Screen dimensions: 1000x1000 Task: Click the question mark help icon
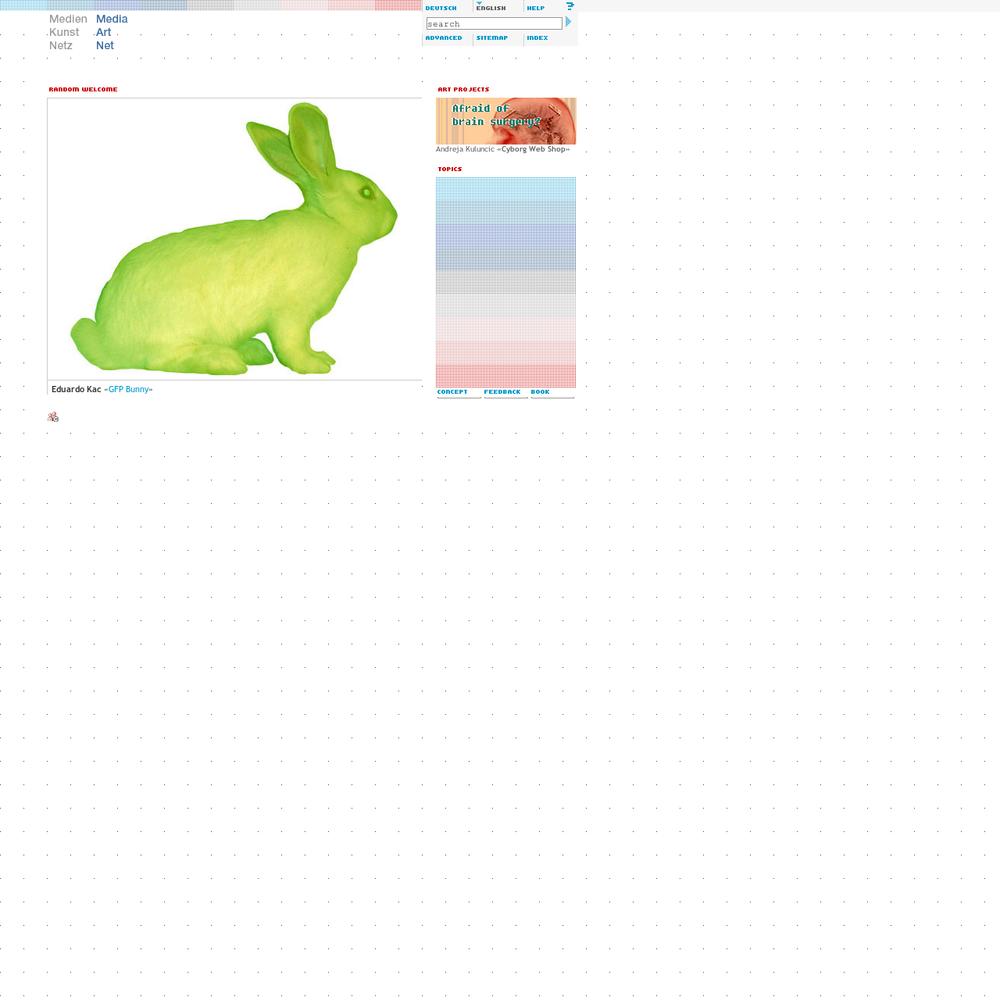tap(570, 6)
